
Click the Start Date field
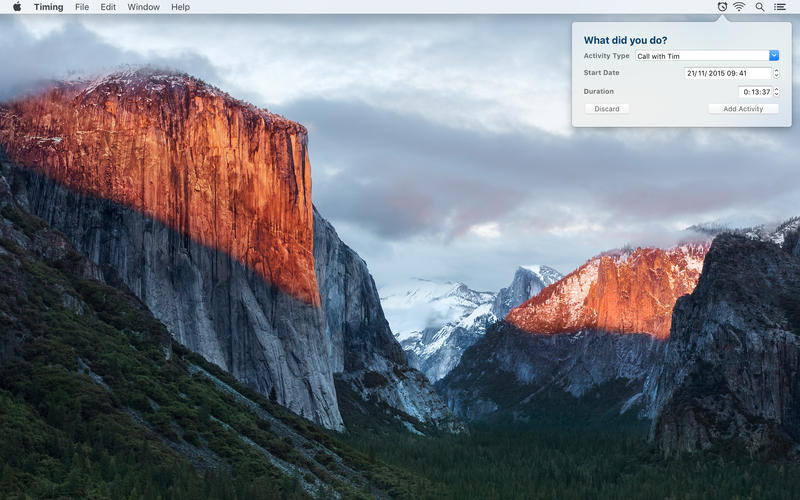(x=728, y=73)
